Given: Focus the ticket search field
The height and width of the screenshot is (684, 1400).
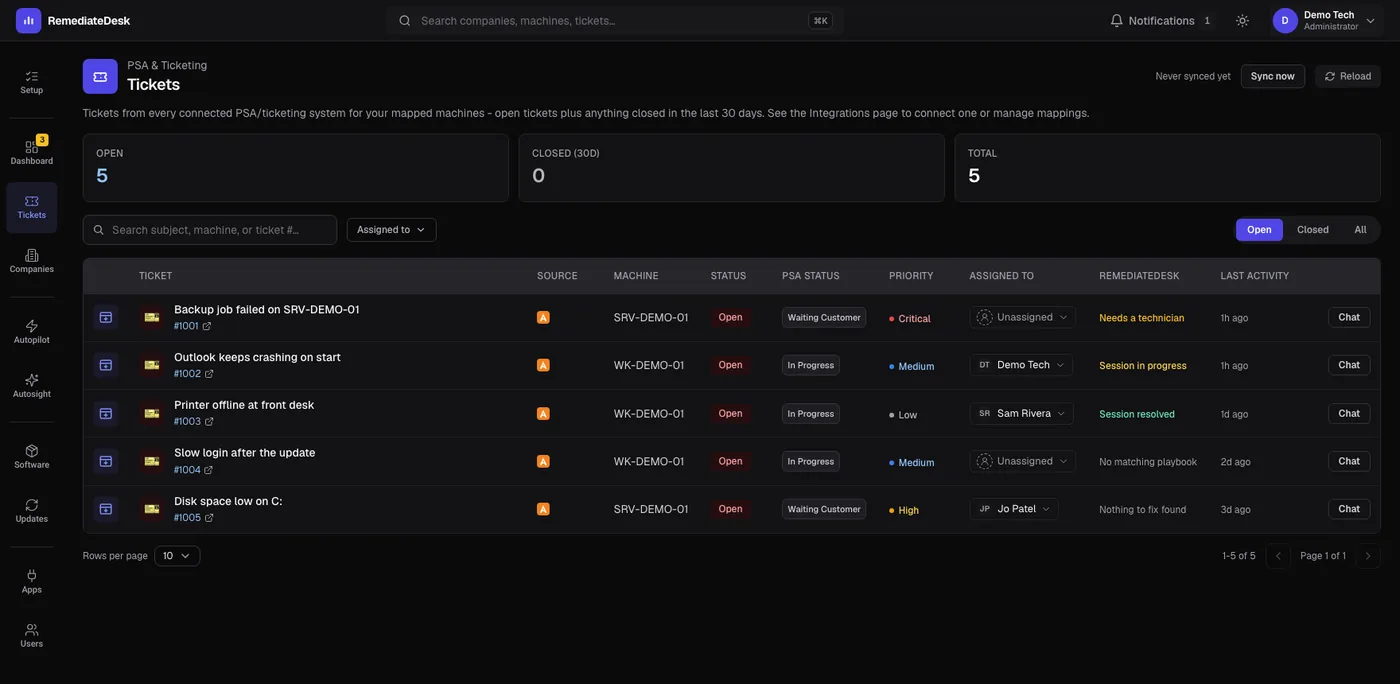Looking at the screenshot, I should (210, 230).
